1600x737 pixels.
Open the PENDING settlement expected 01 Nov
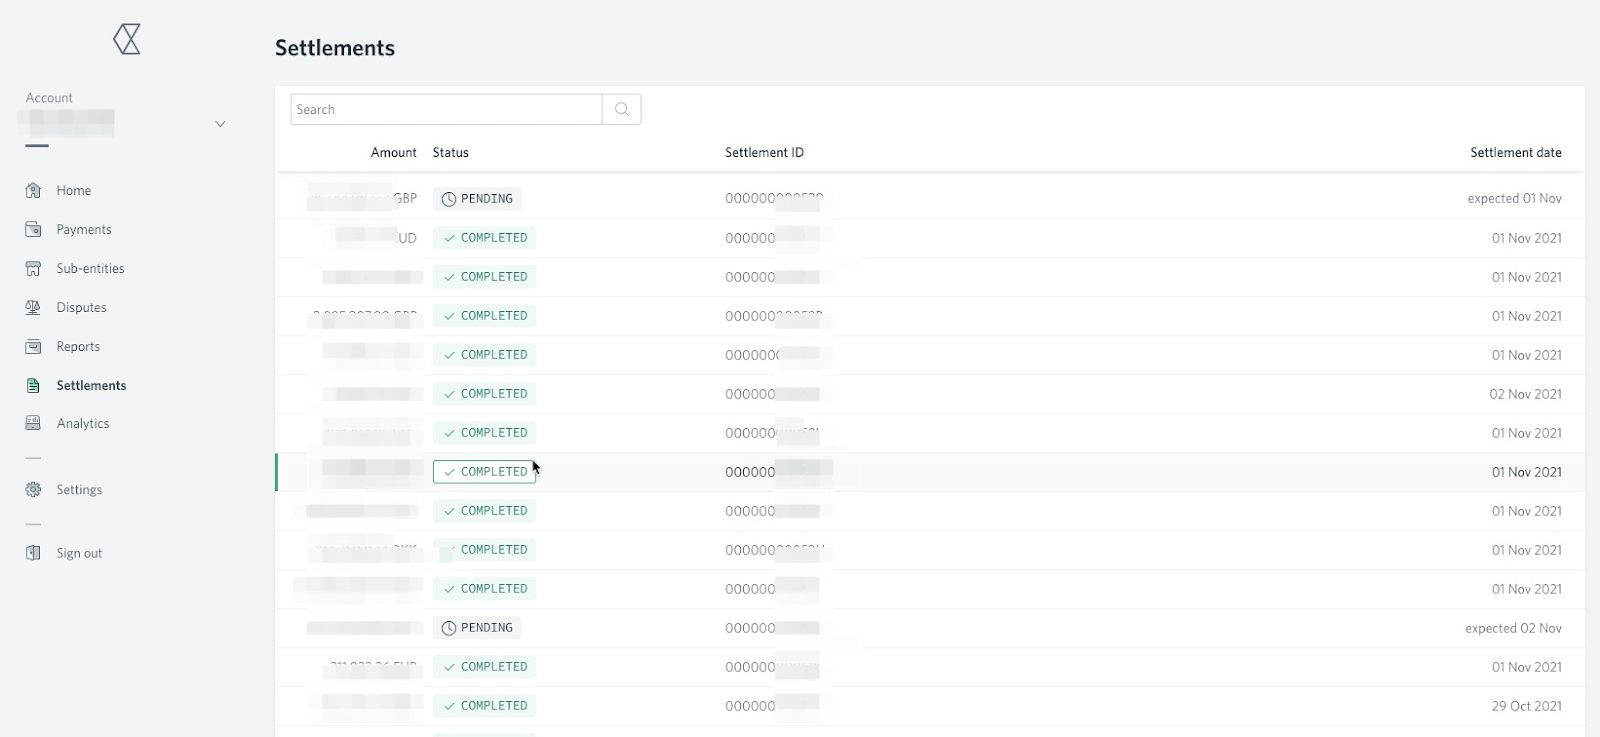pos(930,198)
